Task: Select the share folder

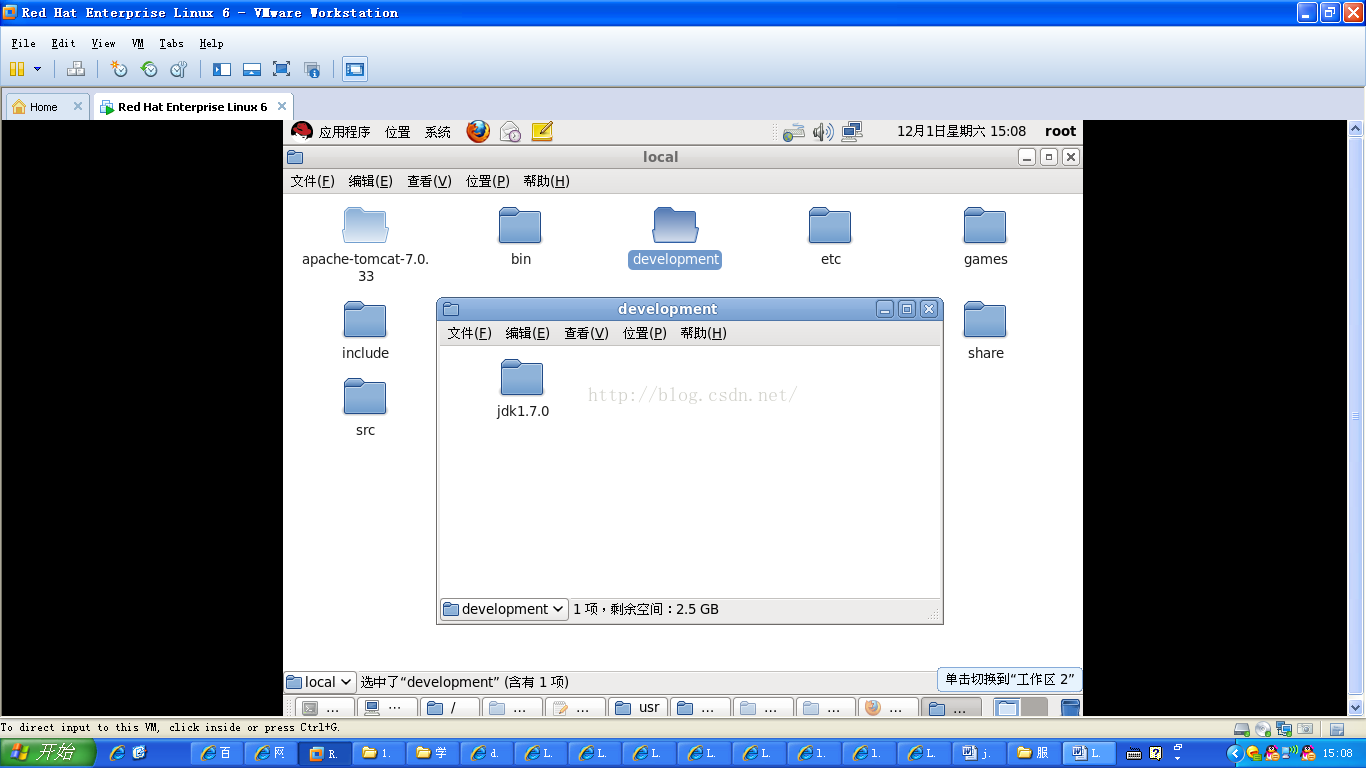Action: [x=985, y=330]
